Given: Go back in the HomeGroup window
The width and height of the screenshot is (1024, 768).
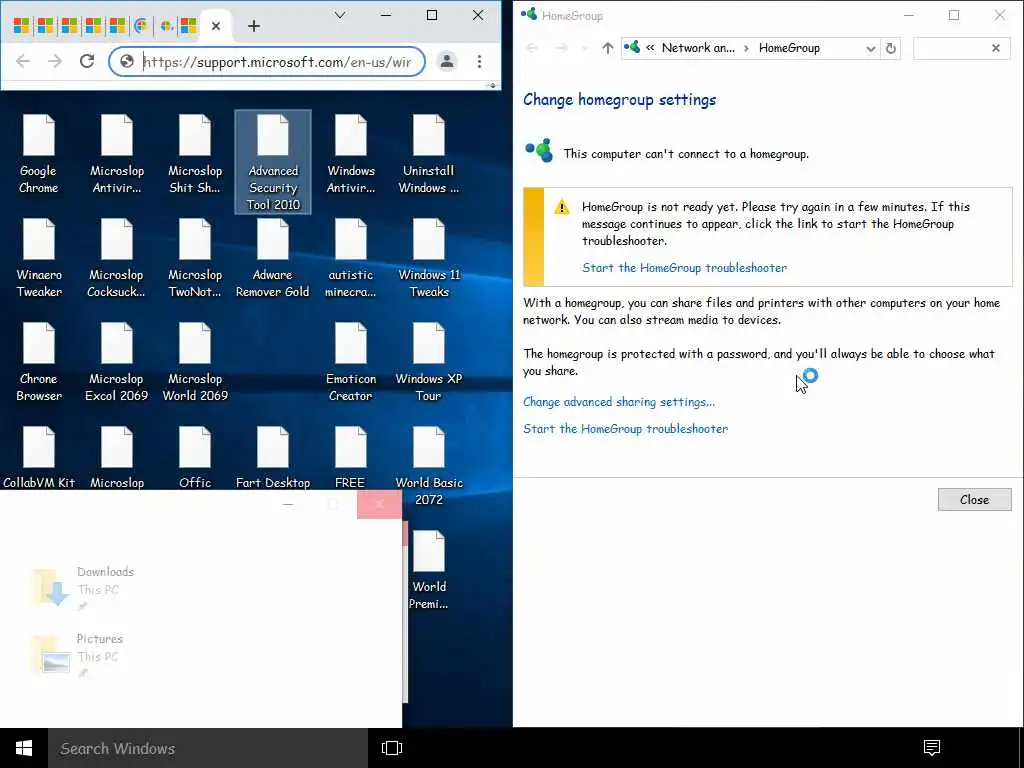Looking at the screenshot, I should [532, 48].
